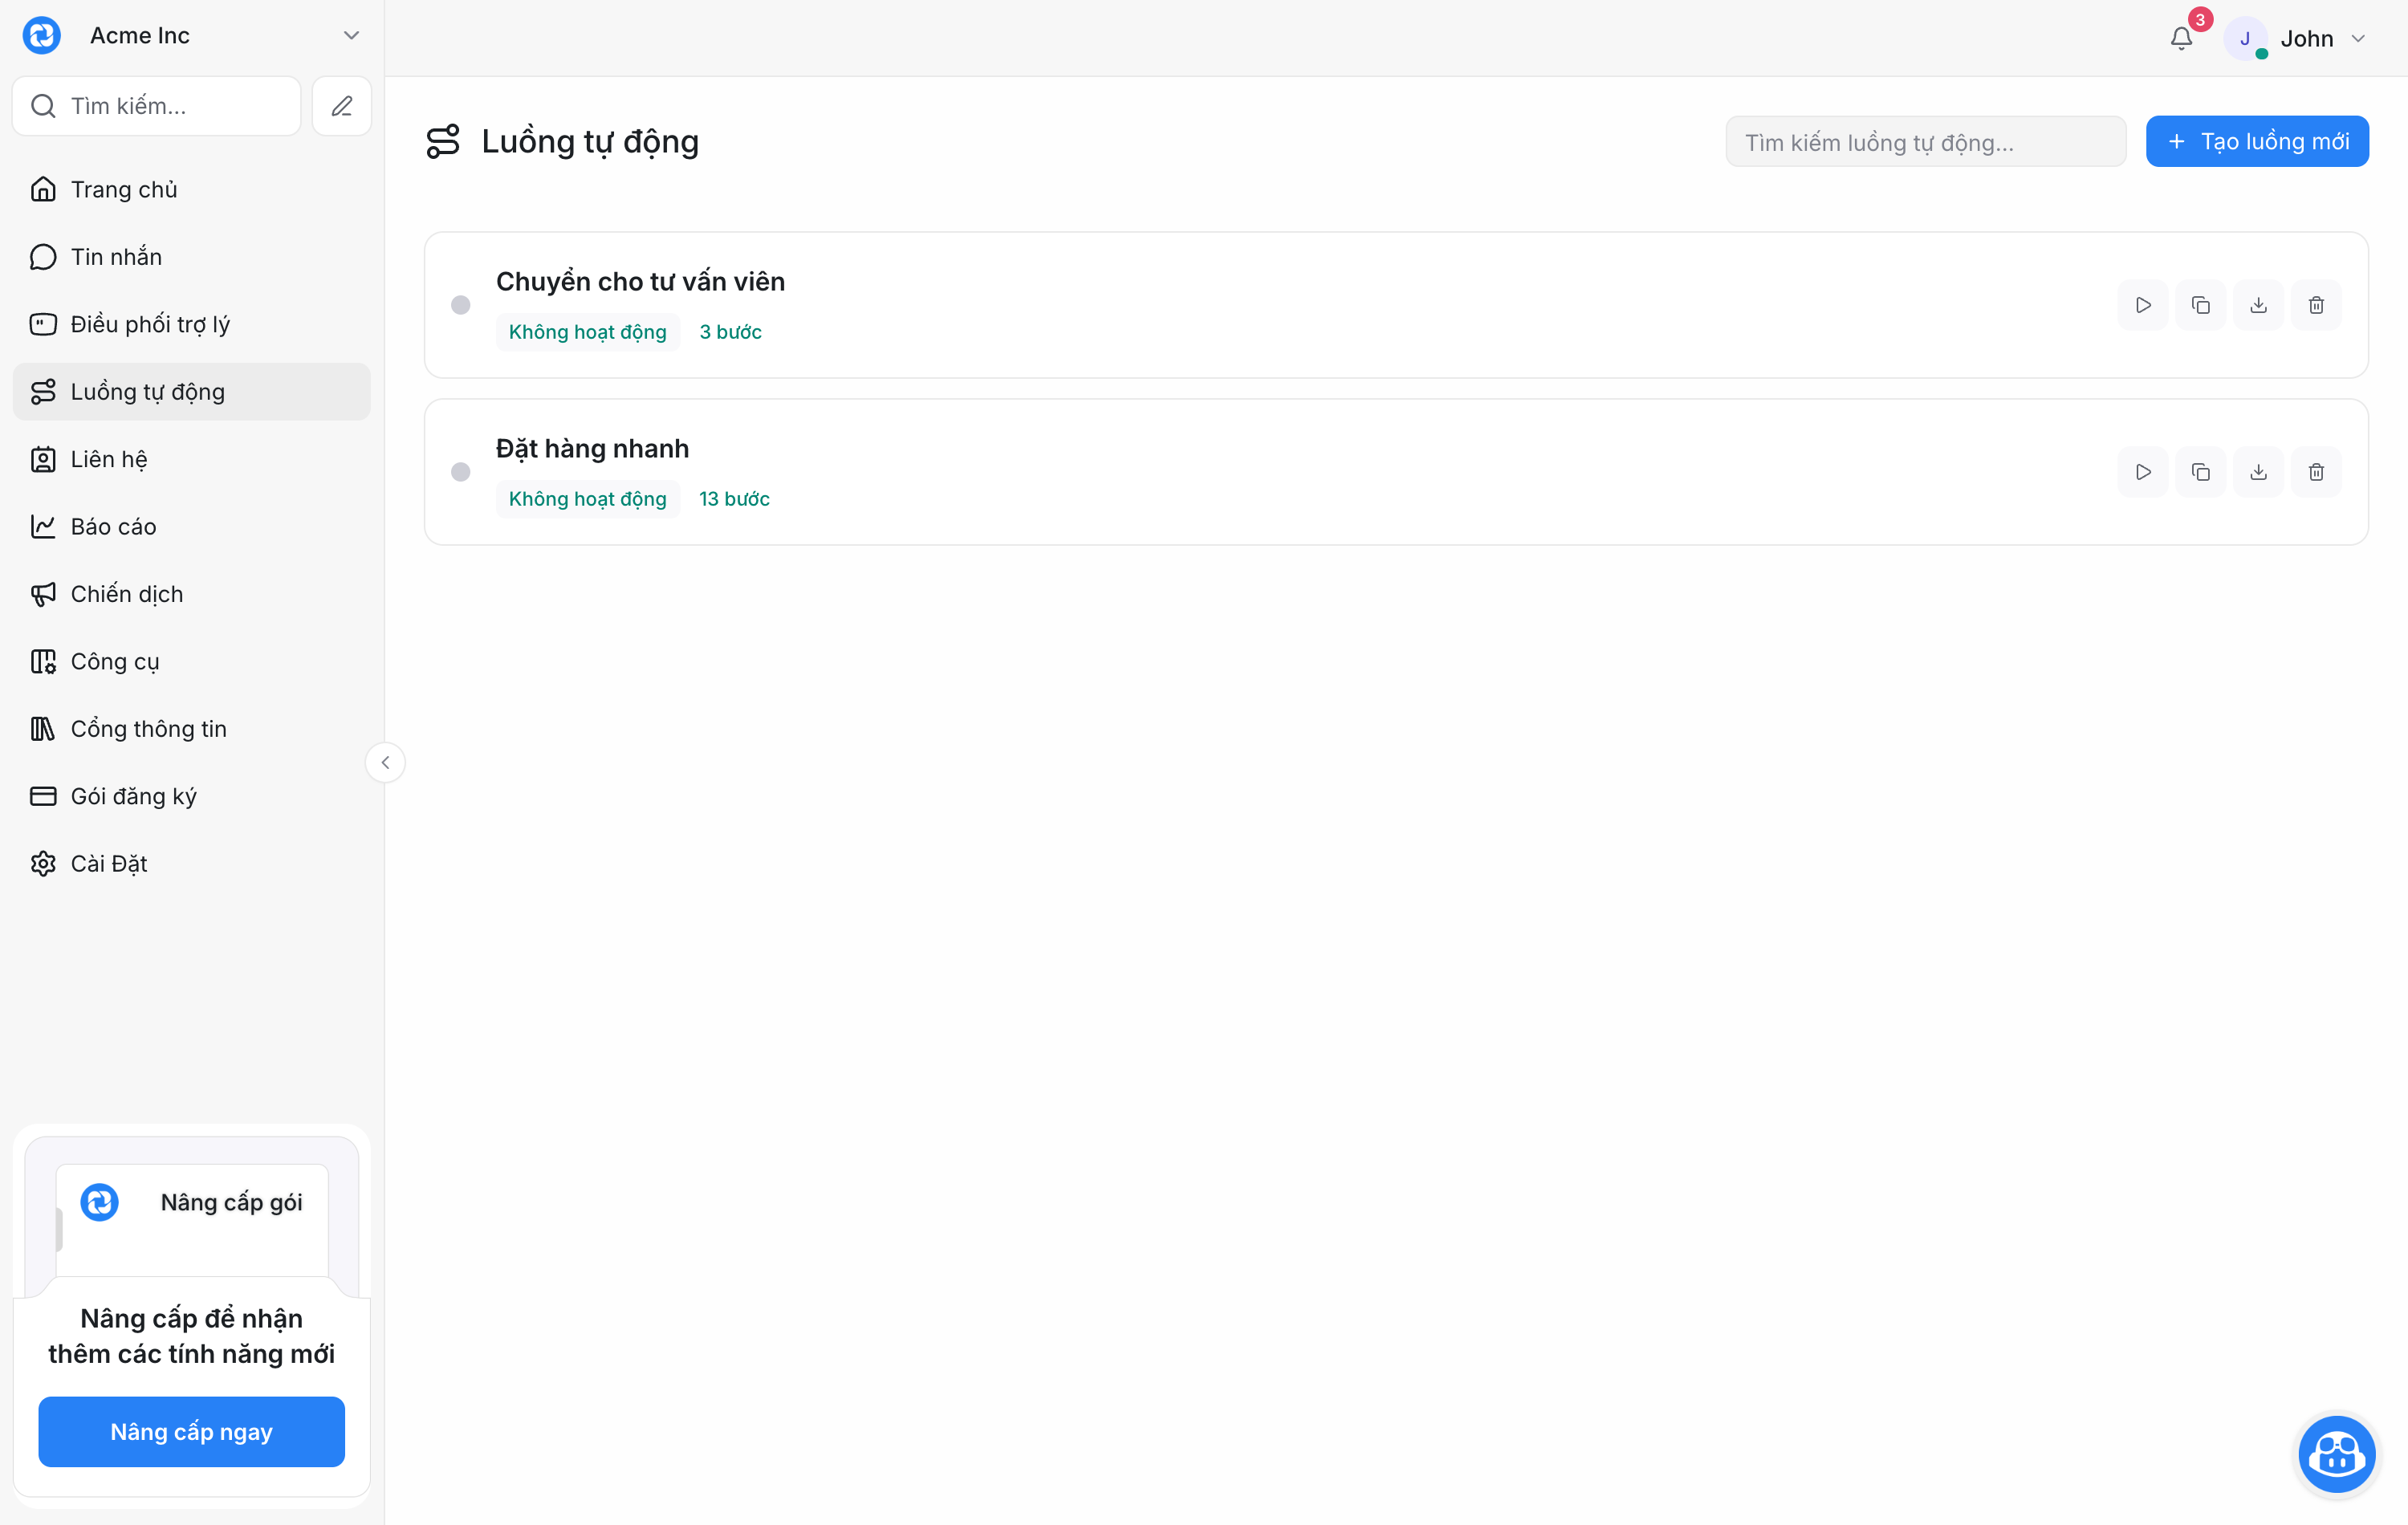Screen dimensions: 2408x1525
Task: Click the Luồng tự động header icon
Action: tap(443, 142)
